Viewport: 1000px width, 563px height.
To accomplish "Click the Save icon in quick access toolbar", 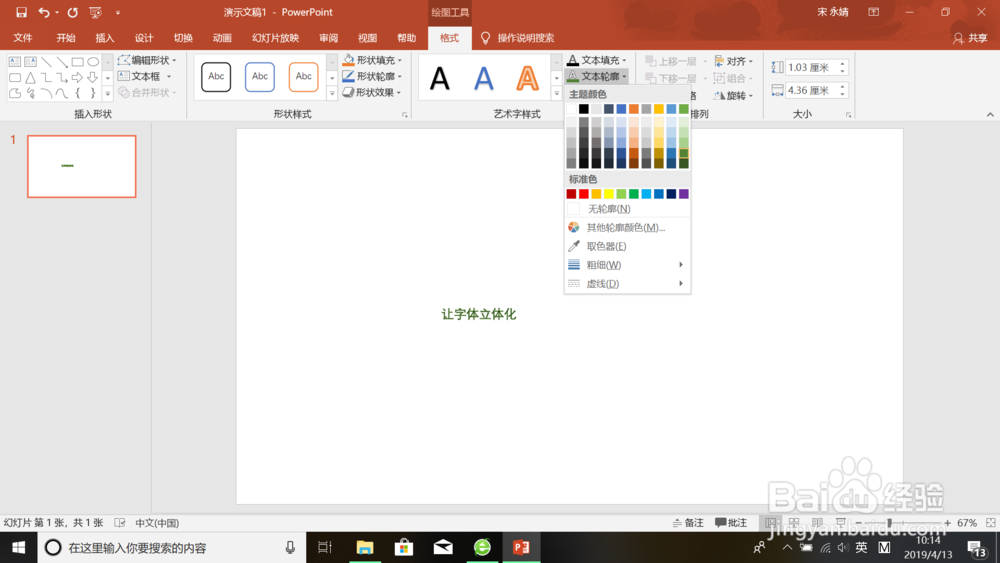I will pos(21,12).
